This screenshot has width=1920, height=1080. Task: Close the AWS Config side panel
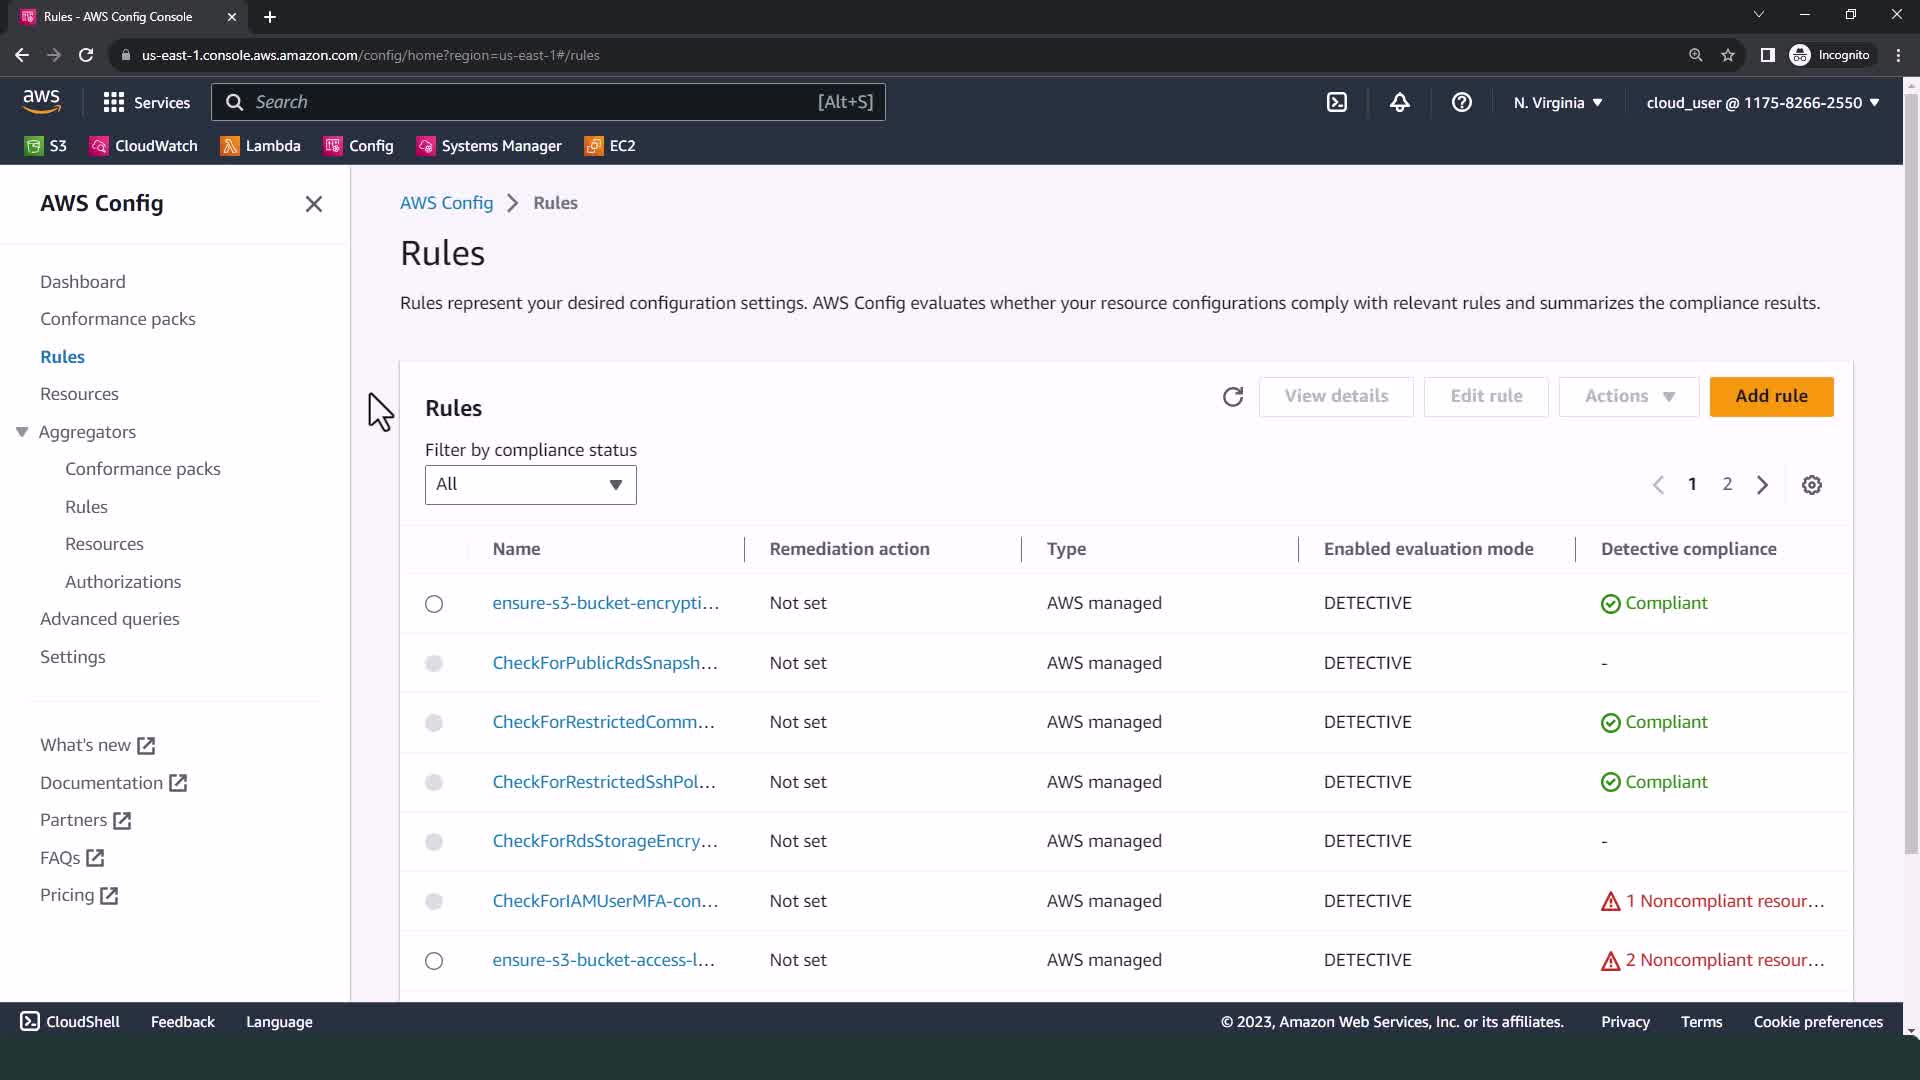click(x=313, y=204)
